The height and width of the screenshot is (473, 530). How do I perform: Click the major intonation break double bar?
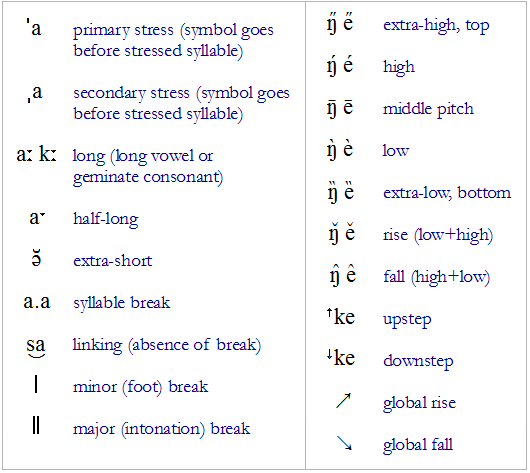click(x=36, y=426)
